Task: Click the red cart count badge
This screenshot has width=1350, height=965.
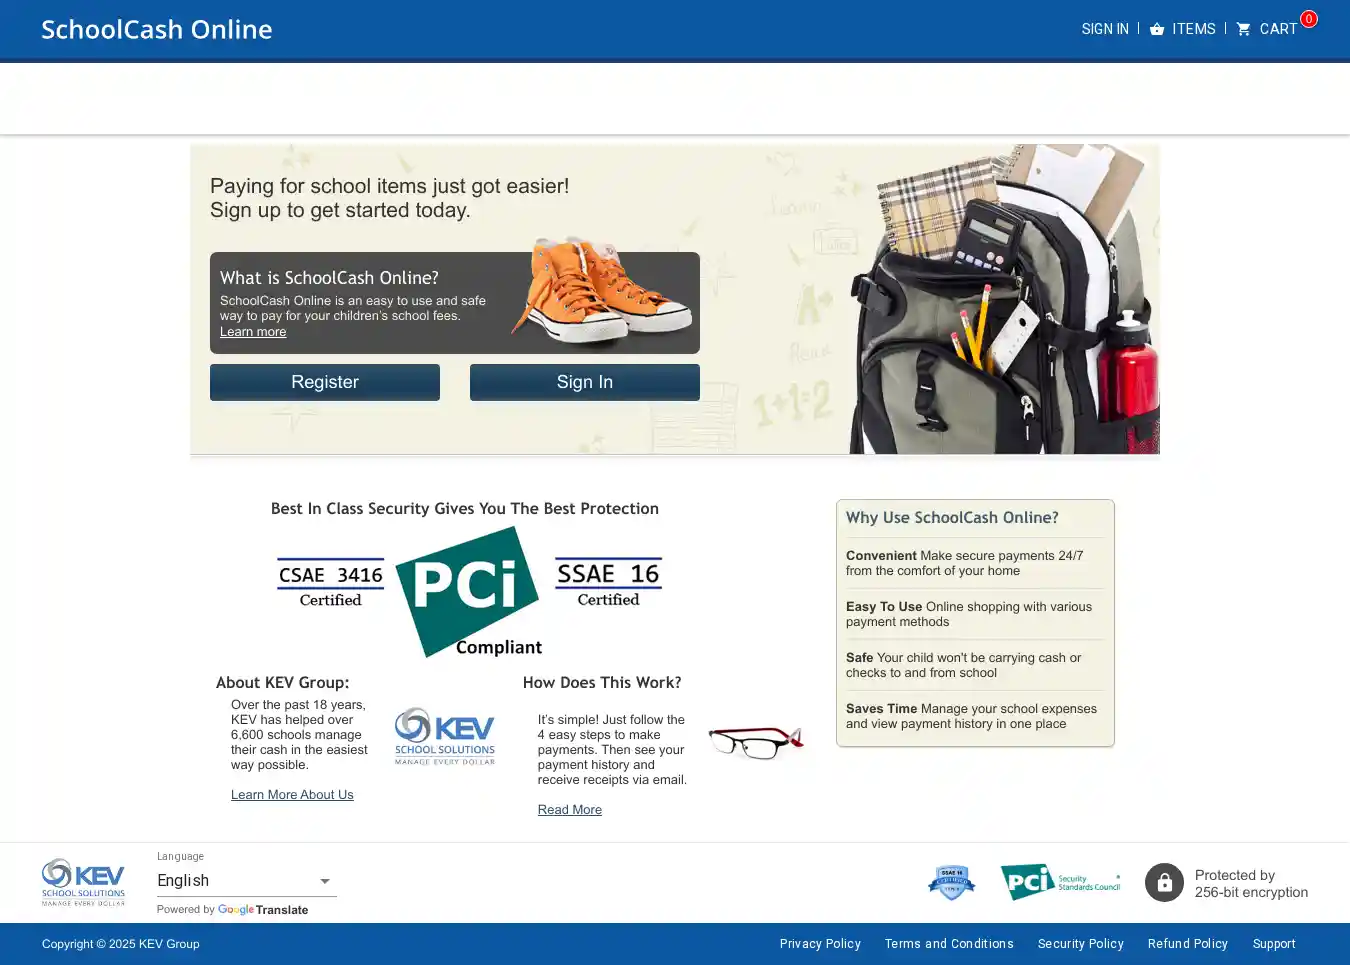Action: point(1308,19)
